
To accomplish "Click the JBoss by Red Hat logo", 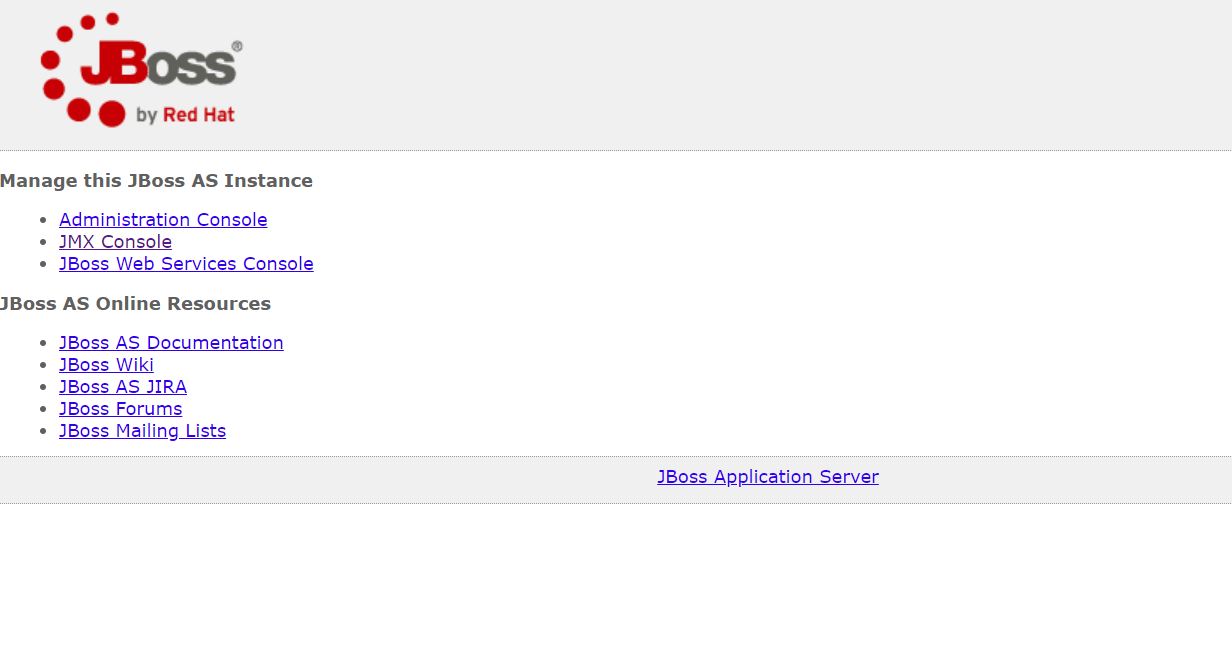I will pyautogui.click(x=141, y=70).
